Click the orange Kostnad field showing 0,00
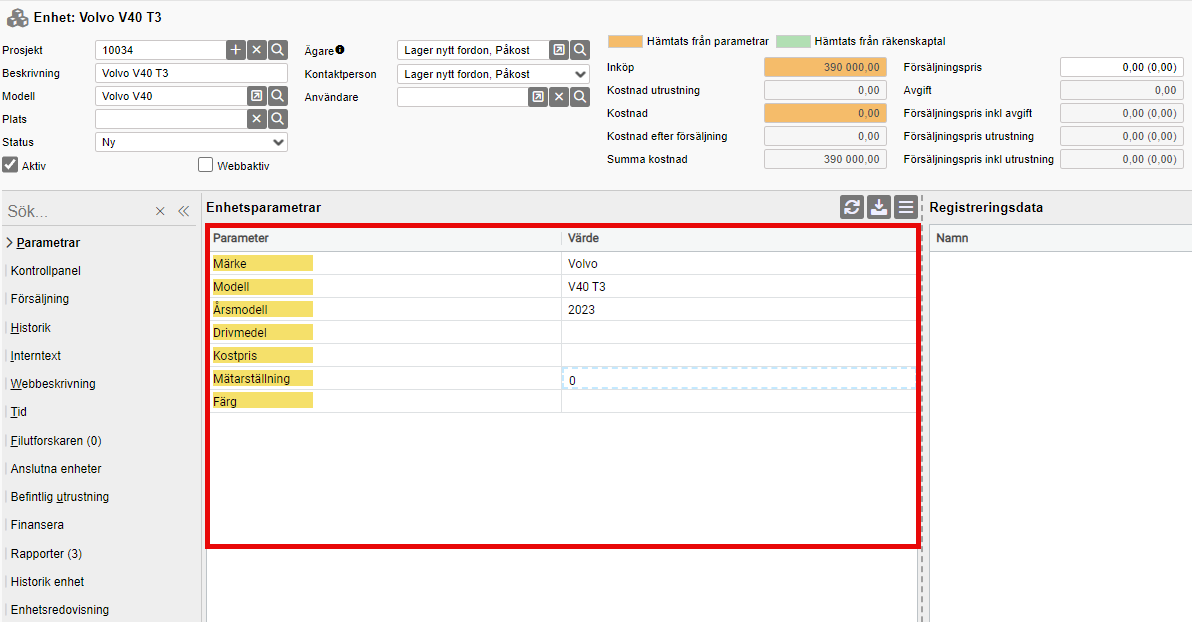This screenshot has width=1192, height=622. [825, 113]
